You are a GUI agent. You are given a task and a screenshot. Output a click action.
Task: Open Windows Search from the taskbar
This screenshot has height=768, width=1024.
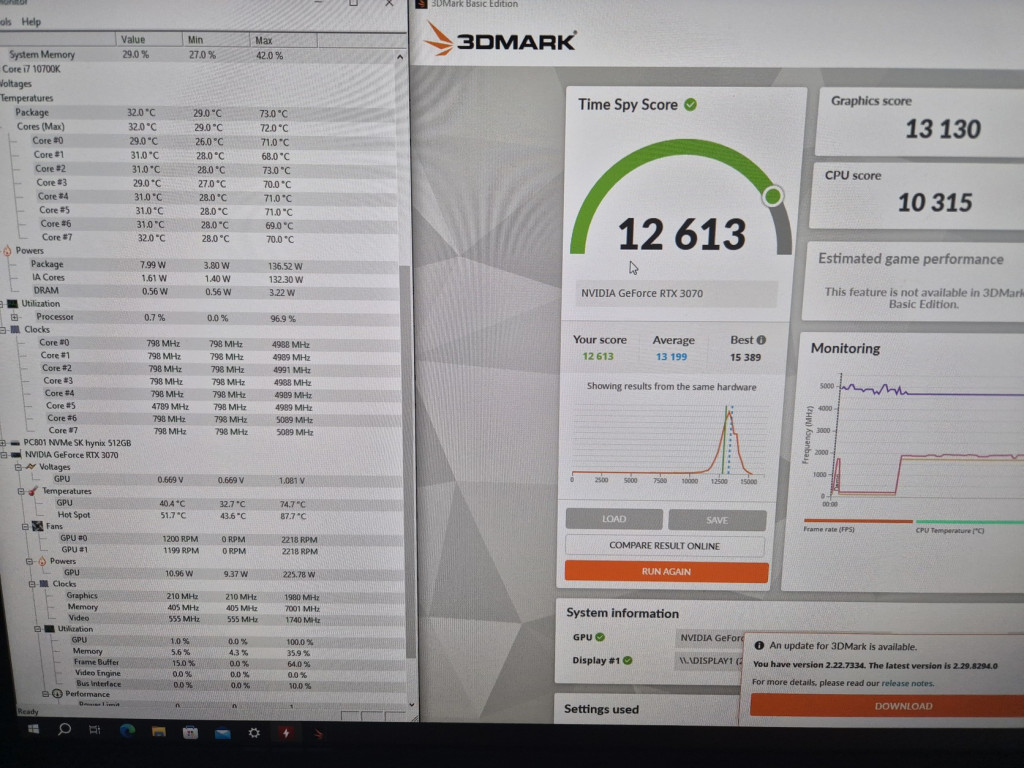pos(64,729)
